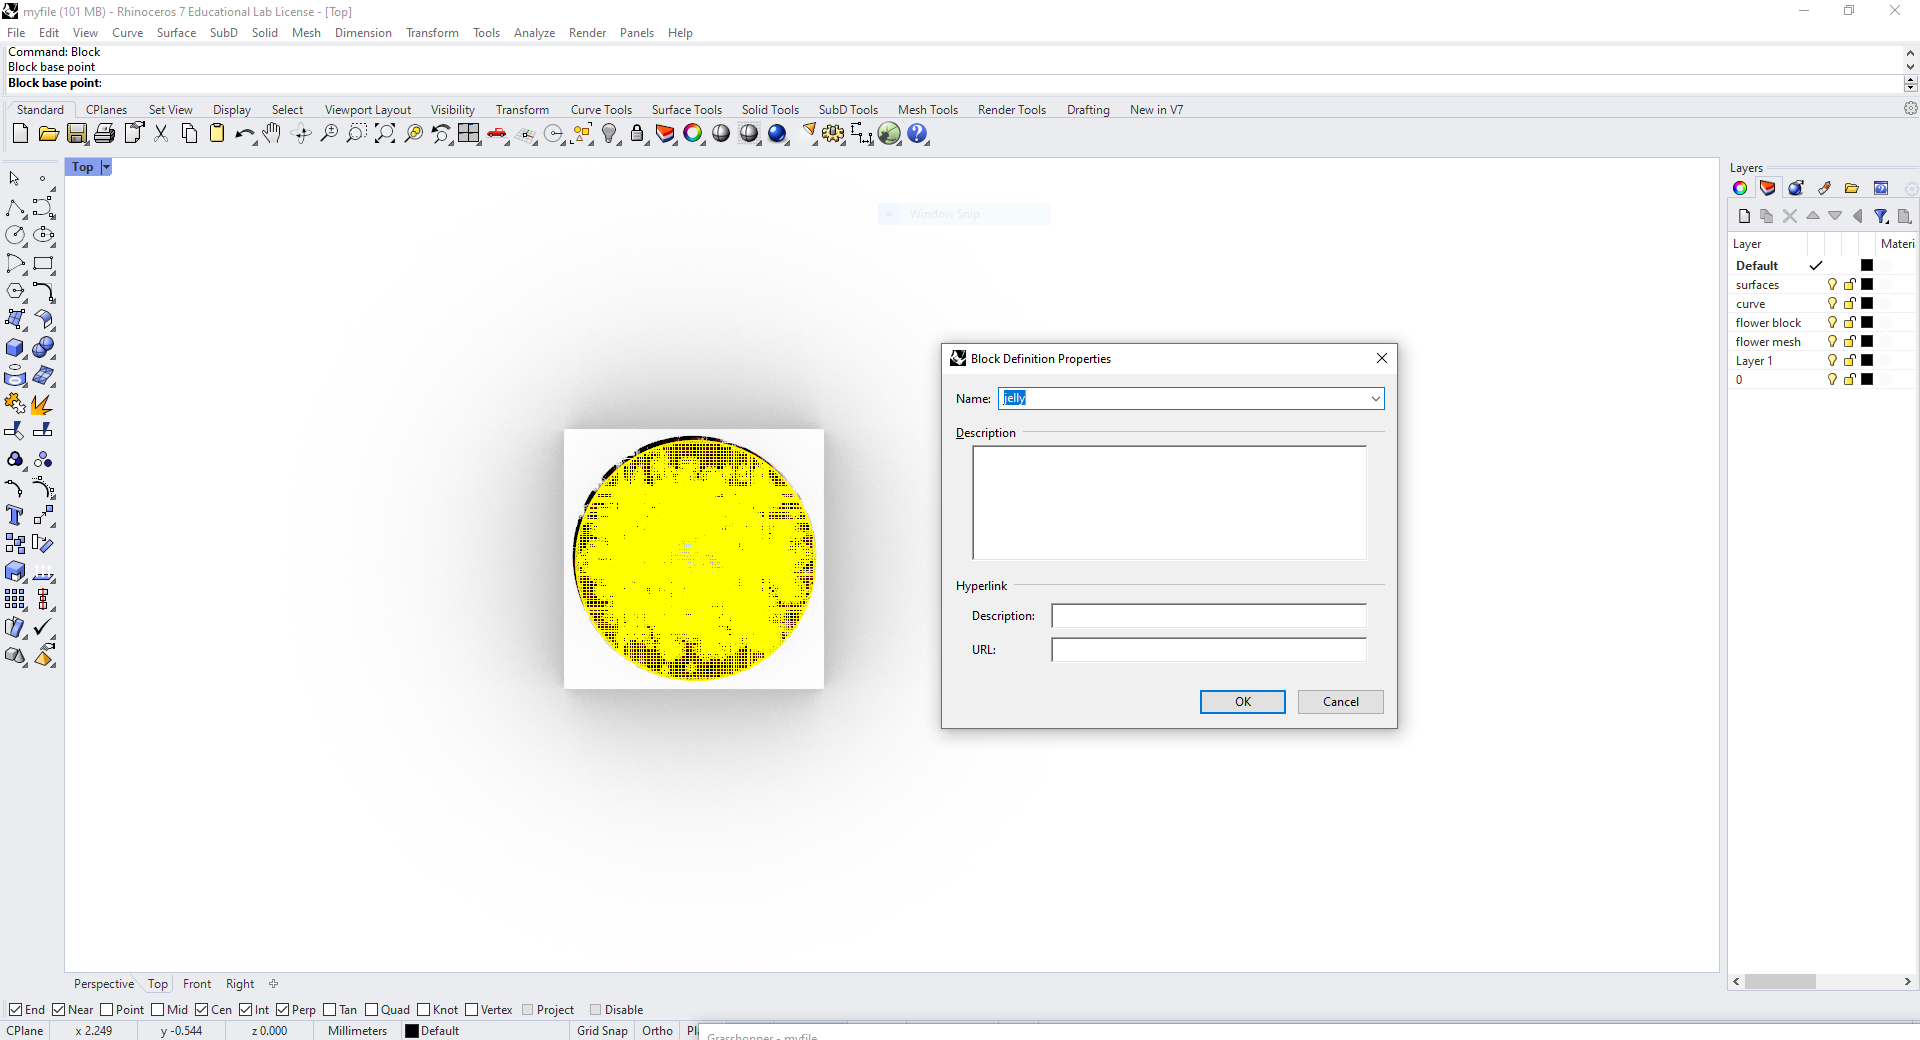This screenshot has height=1040, width=1920.
Task: Click the color swatch of Default layer
Action: pos(1867,266)
